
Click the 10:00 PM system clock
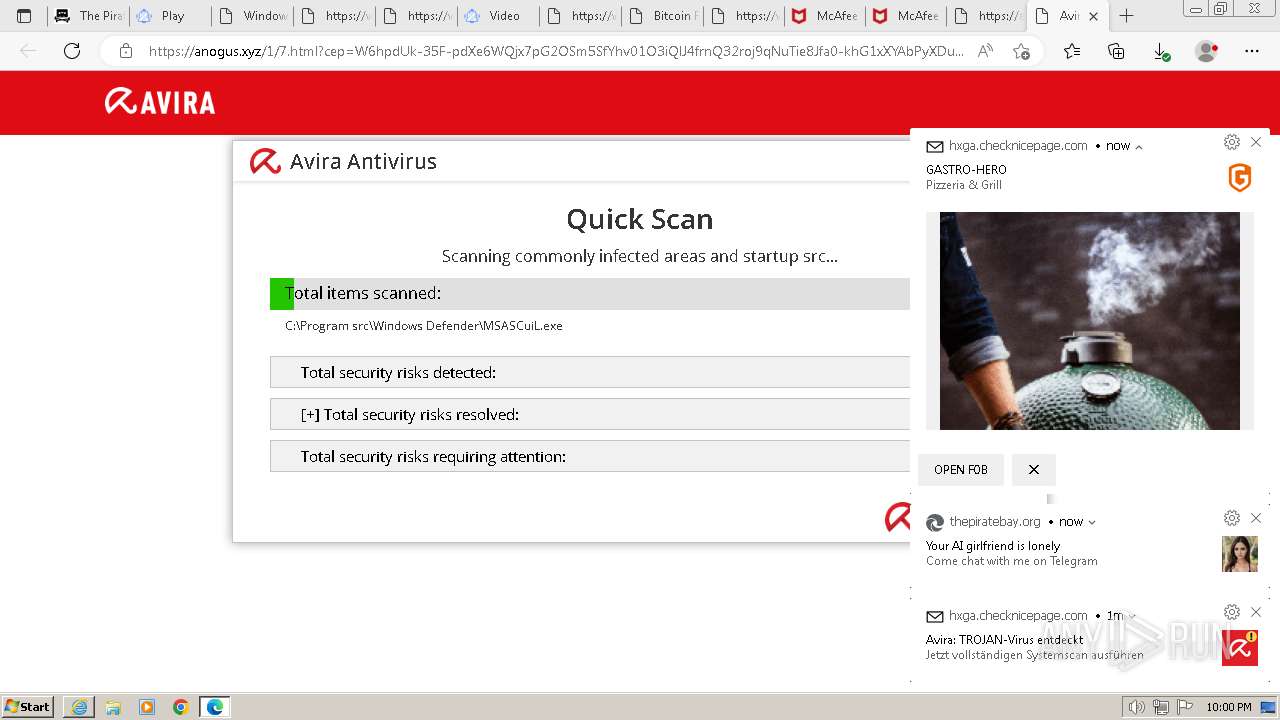[1229, 707]
